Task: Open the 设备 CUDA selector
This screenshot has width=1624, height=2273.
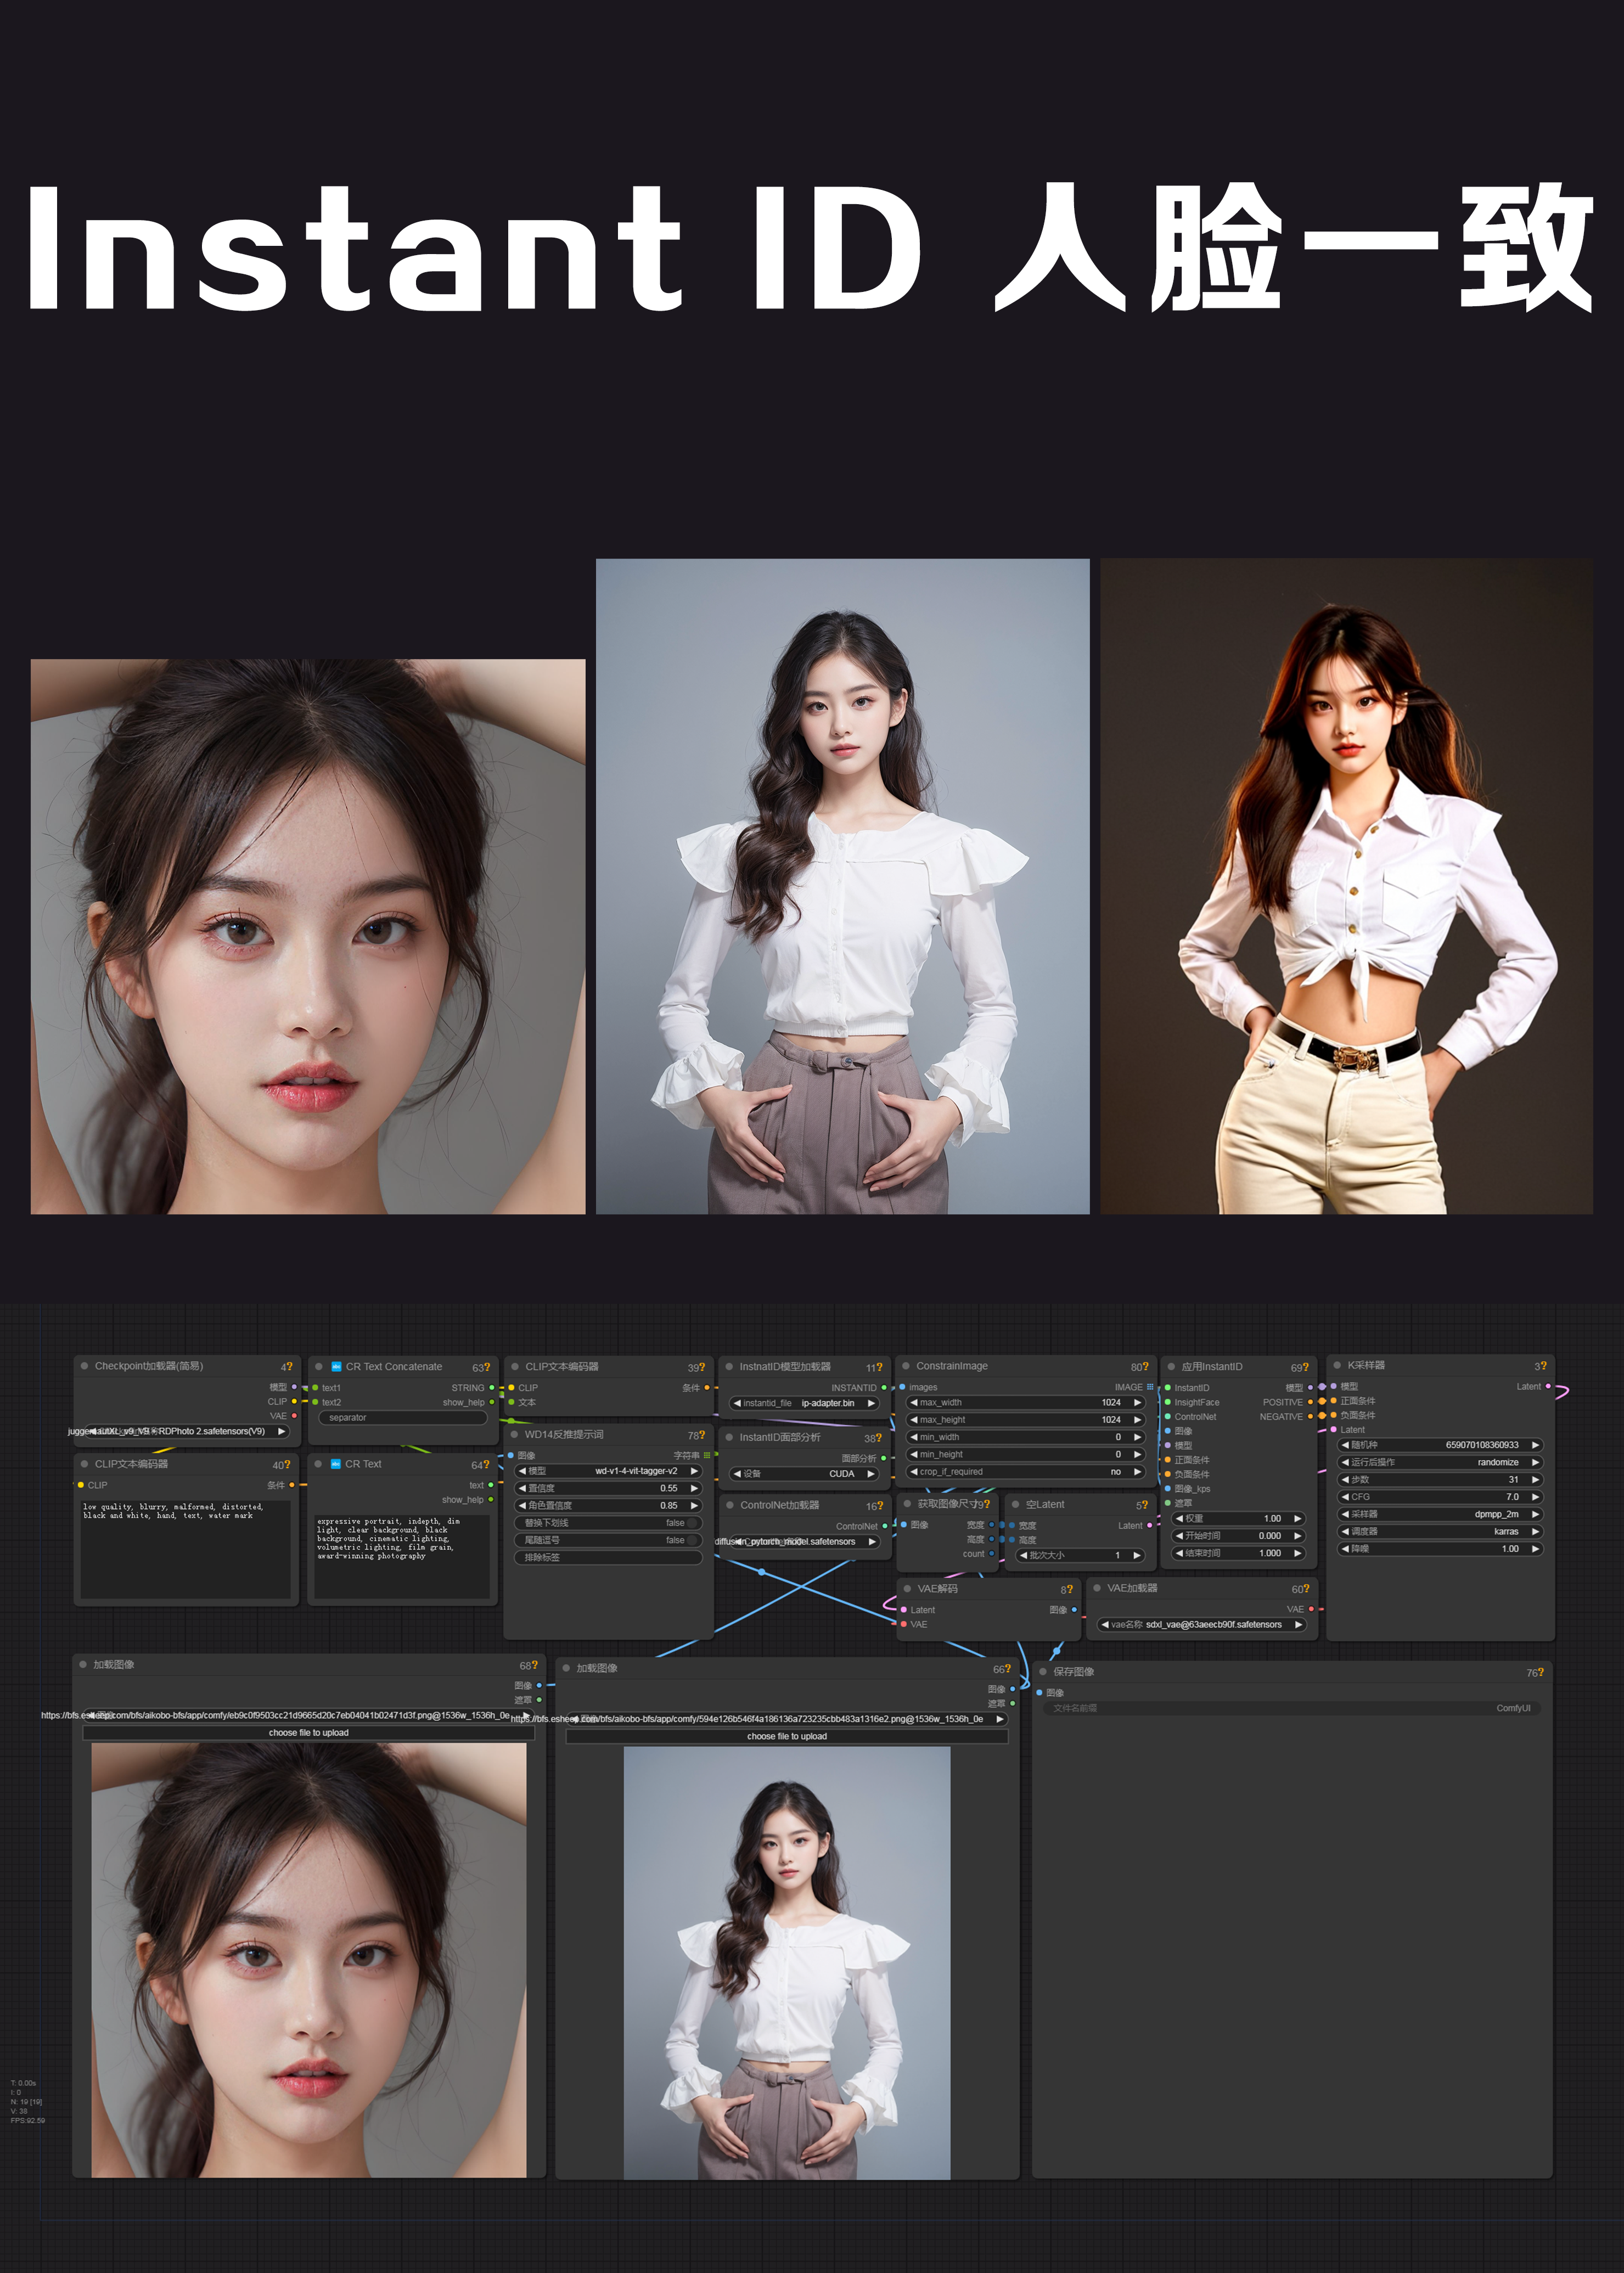Action: pos(804,1474)
